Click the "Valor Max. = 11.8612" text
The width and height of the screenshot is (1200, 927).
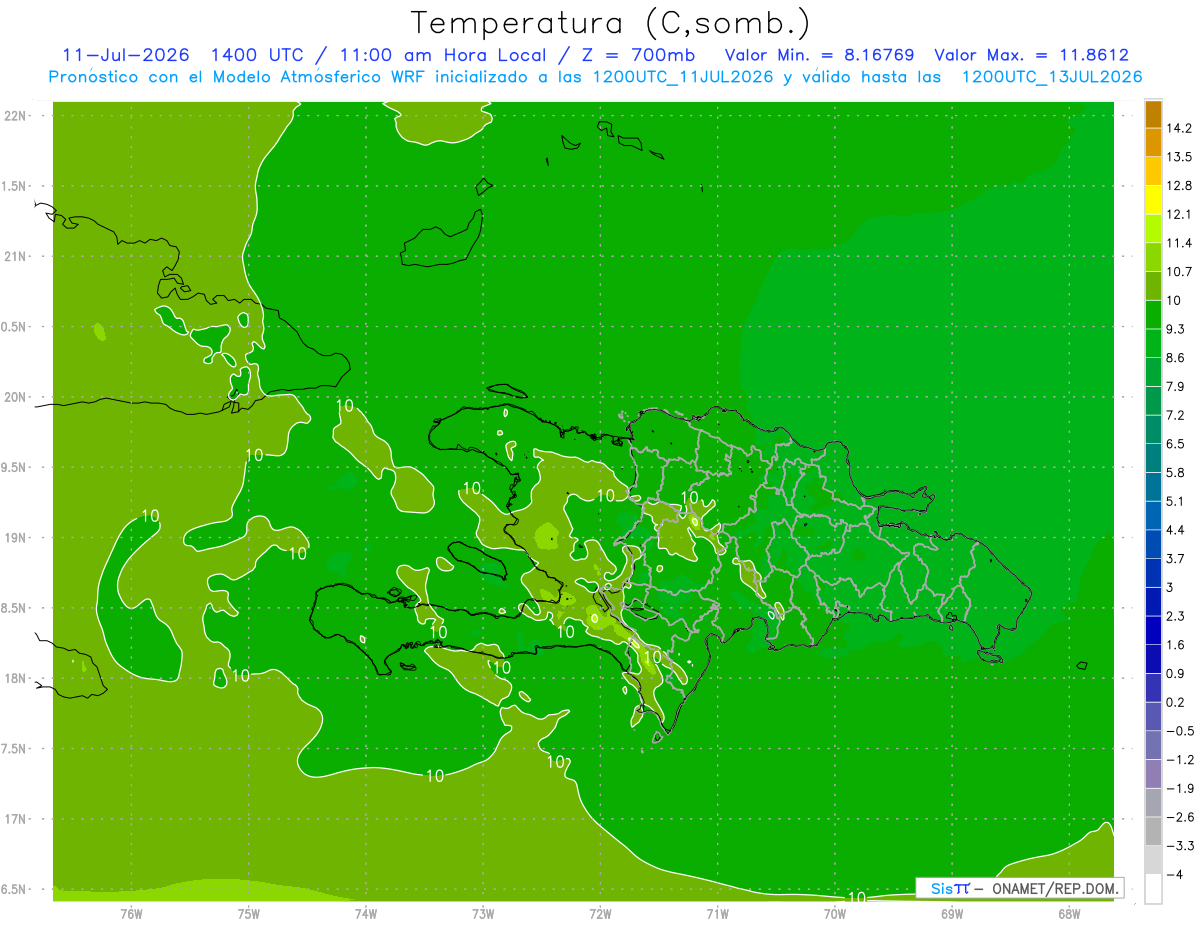pos(1031,55)
